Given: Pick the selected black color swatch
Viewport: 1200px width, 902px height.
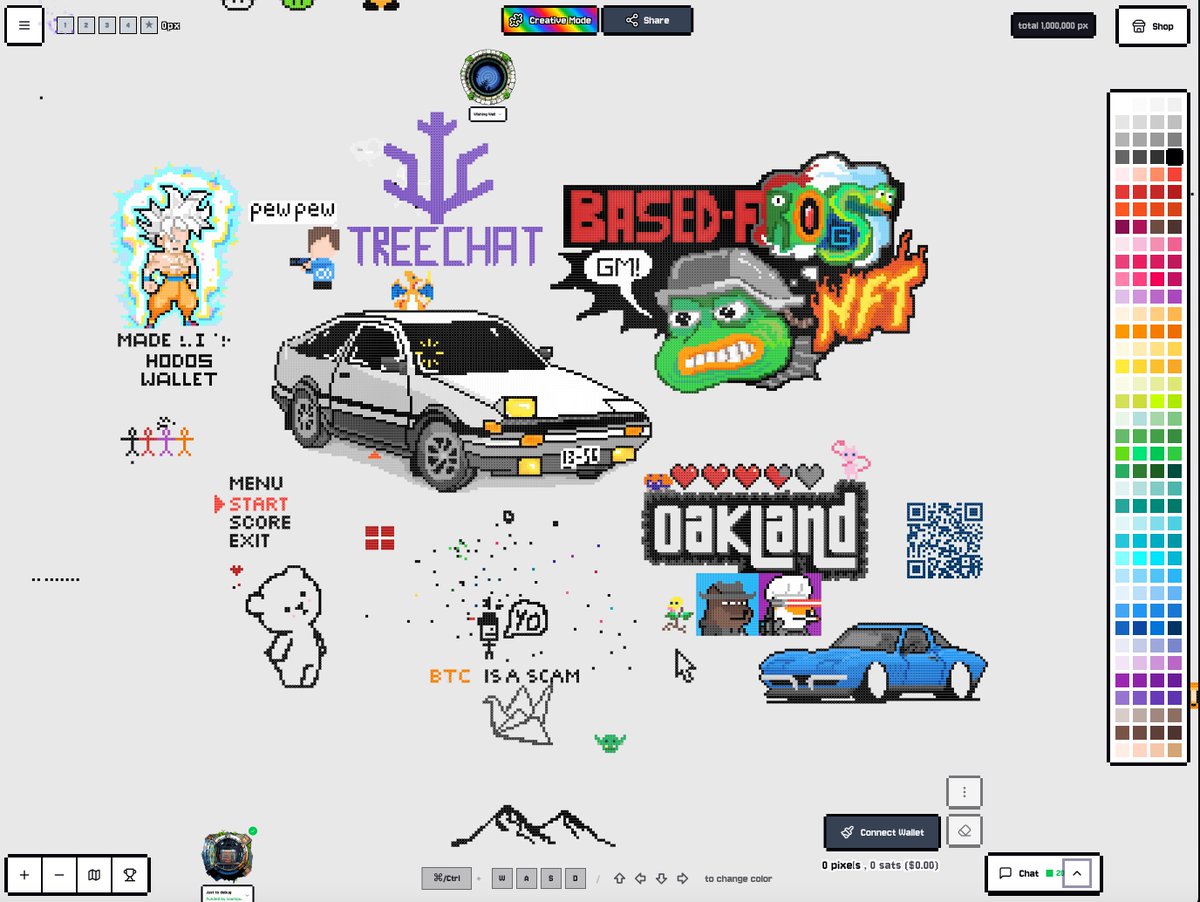Looking at the screenshot, I should (1174, 157).
